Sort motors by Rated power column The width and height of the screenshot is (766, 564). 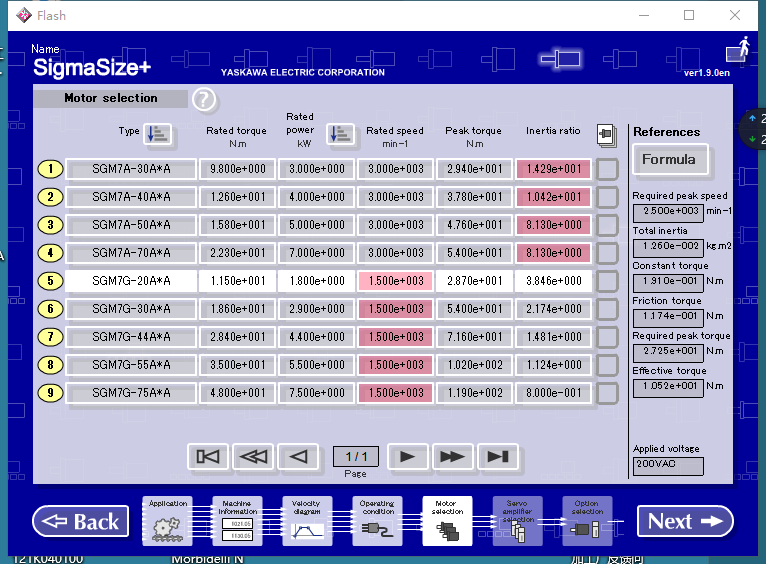340,133
